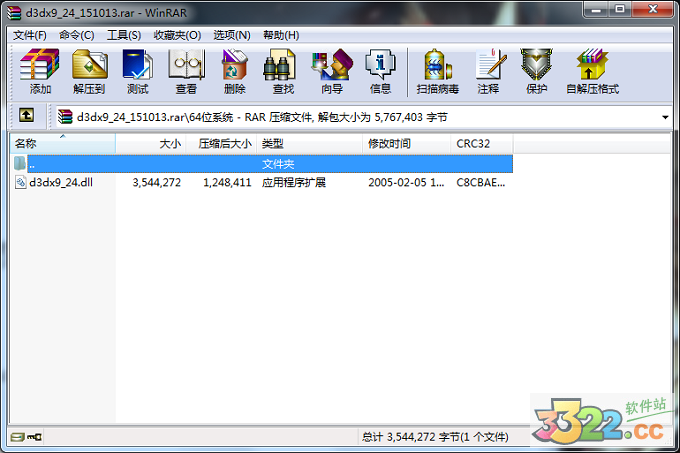Open the 命令(C) menu
This screenshot has width=680, height=453.
click(x=77, y=35)
